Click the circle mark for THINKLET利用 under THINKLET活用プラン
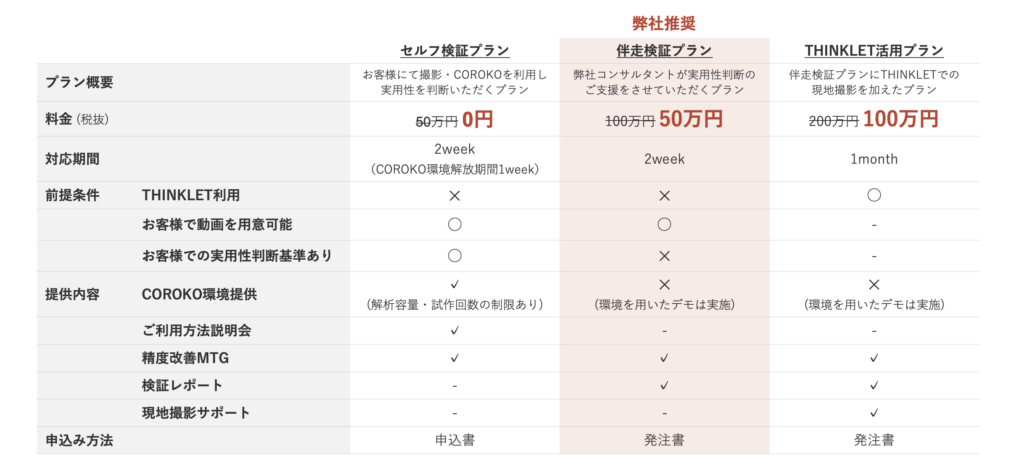Image resolution: width=1024 pixels, height=466 pixels. [874, 195]
